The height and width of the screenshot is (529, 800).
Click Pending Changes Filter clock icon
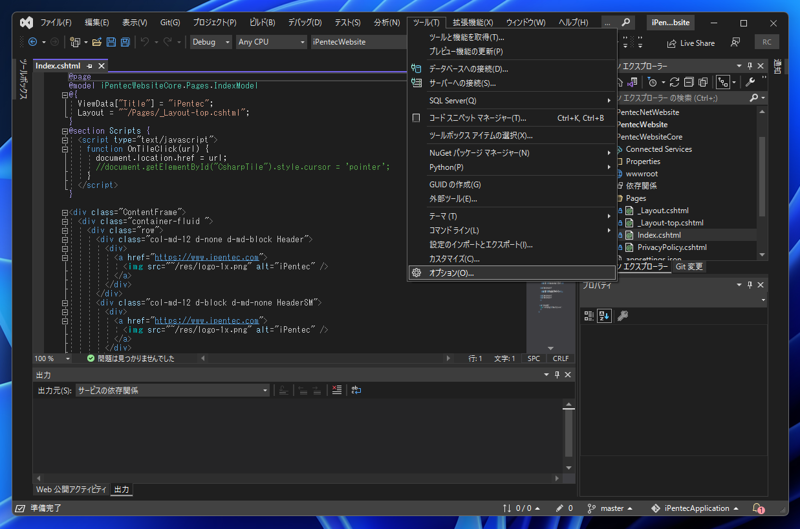652,82
